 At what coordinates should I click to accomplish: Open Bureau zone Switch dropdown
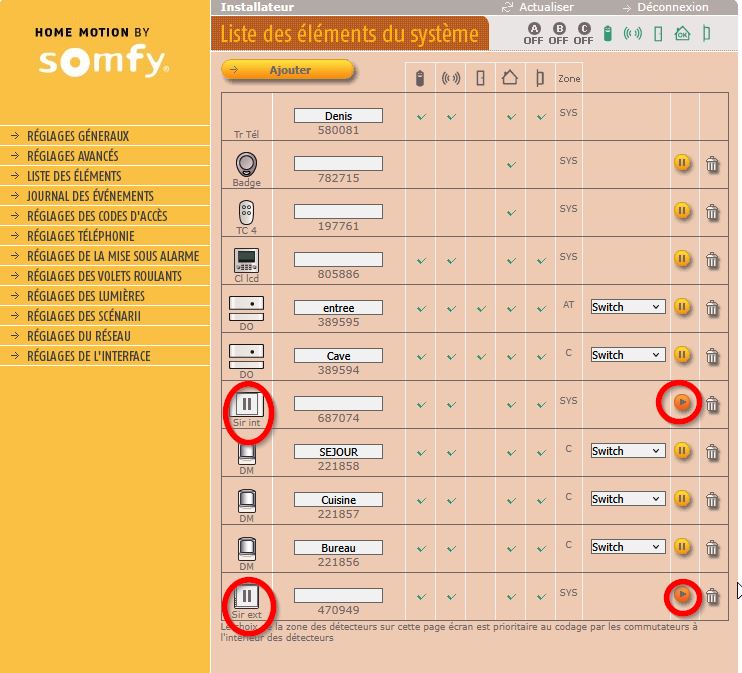[627, 547]
